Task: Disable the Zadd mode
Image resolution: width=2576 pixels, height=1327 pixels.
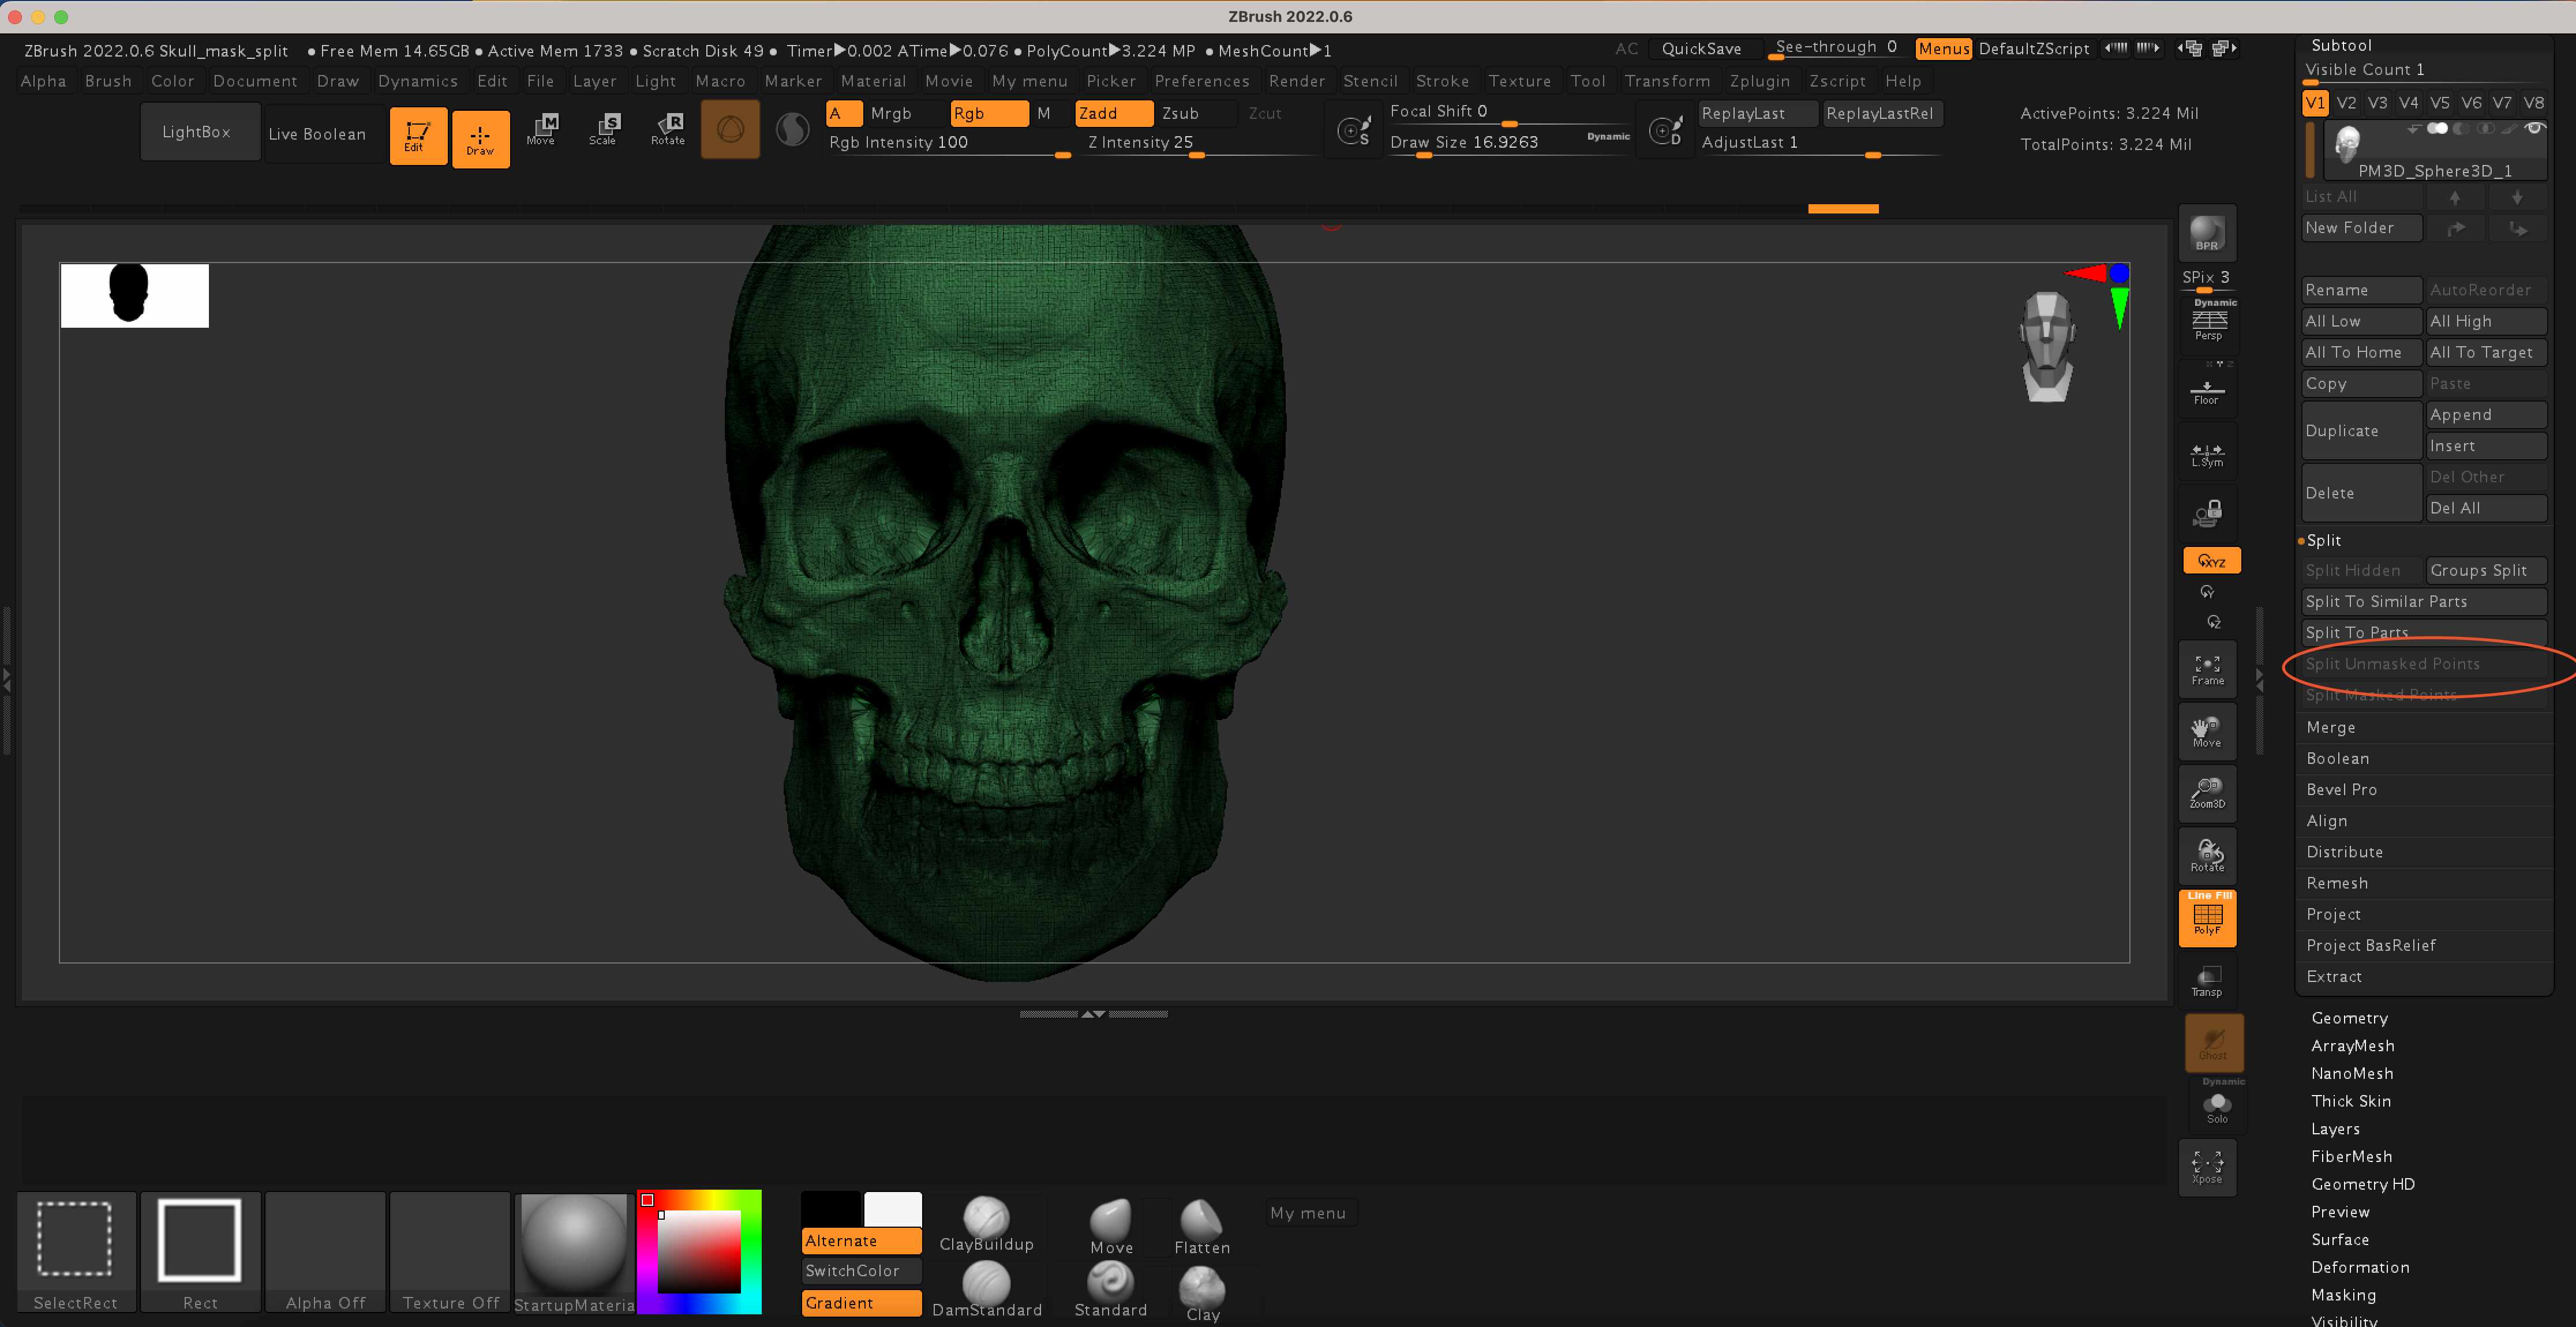Action: (1112, 113)
